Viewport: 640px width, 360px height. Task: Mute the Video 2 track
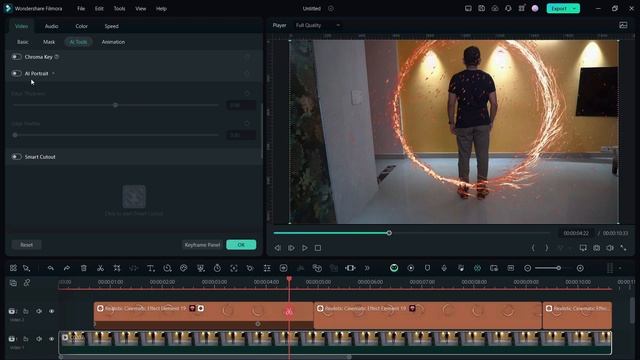(x=39, y=311)
